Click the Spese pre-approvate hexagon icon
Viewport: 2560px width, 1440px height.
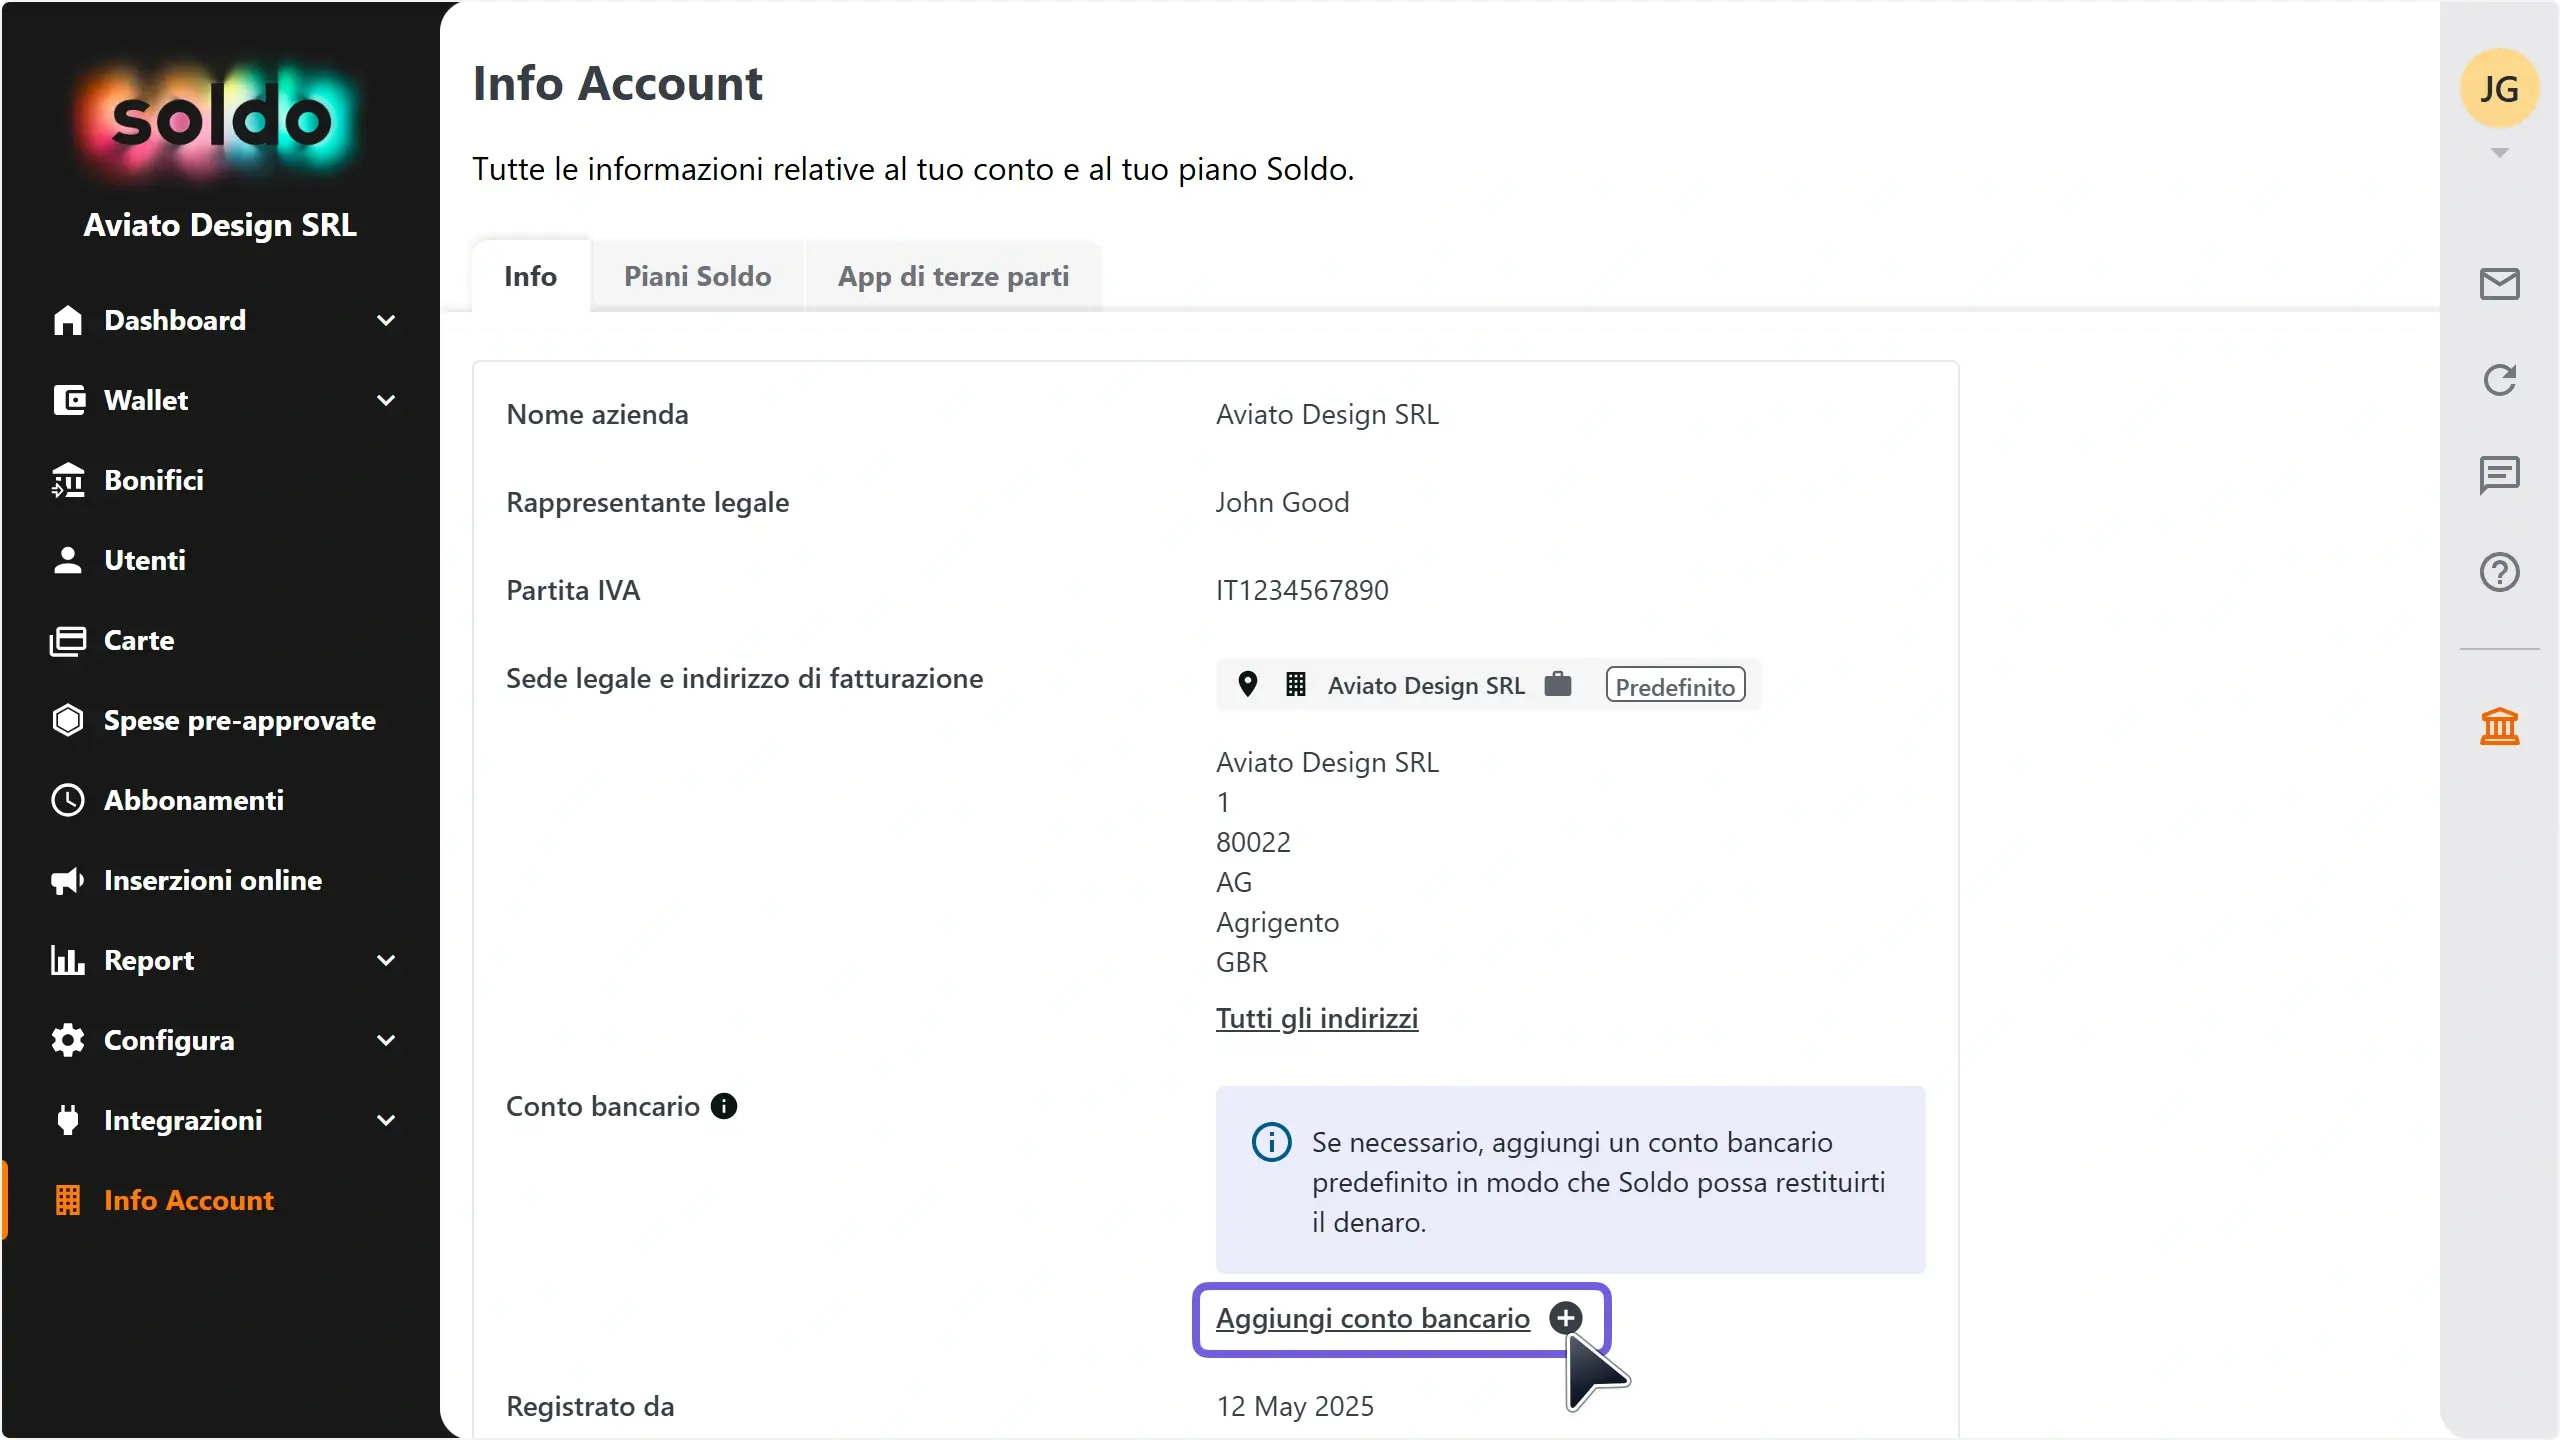click(67, 720)
